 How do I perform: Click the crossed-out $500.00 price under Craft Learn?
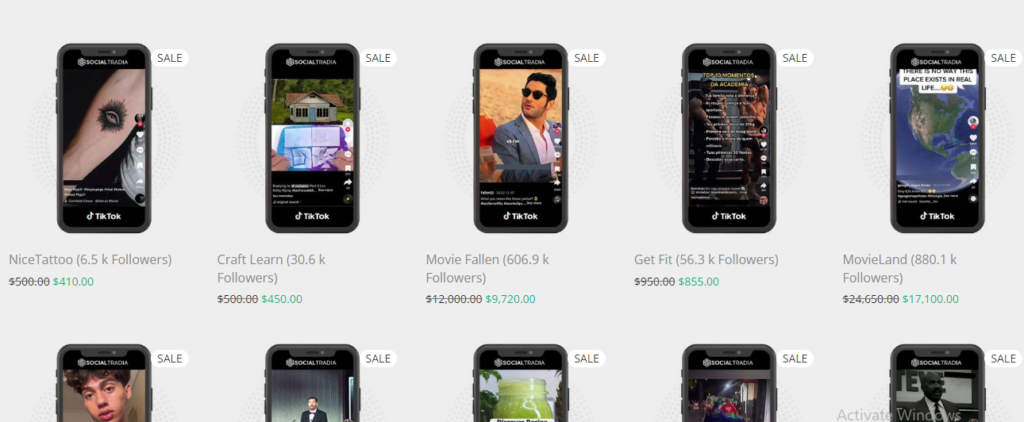(238, 299)
